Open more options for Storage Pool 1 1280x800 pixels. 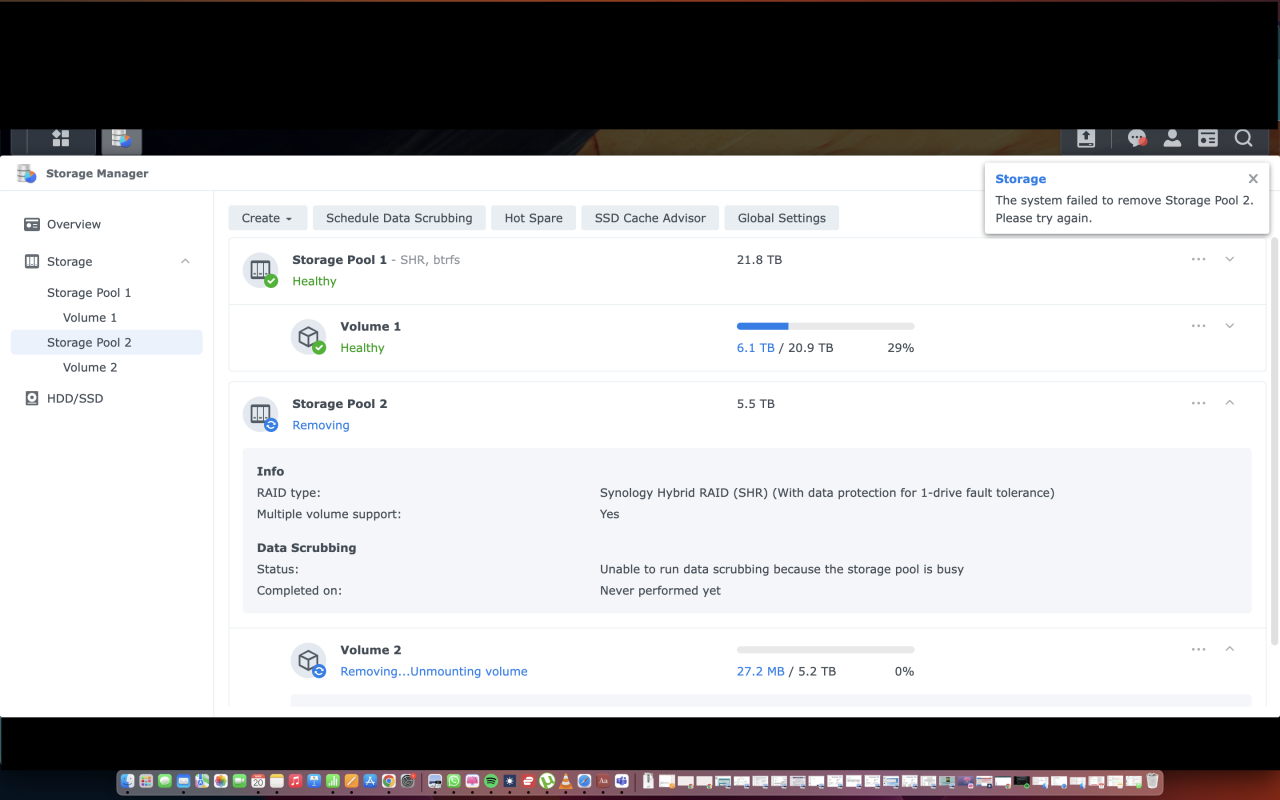(x=1198, y=259)
